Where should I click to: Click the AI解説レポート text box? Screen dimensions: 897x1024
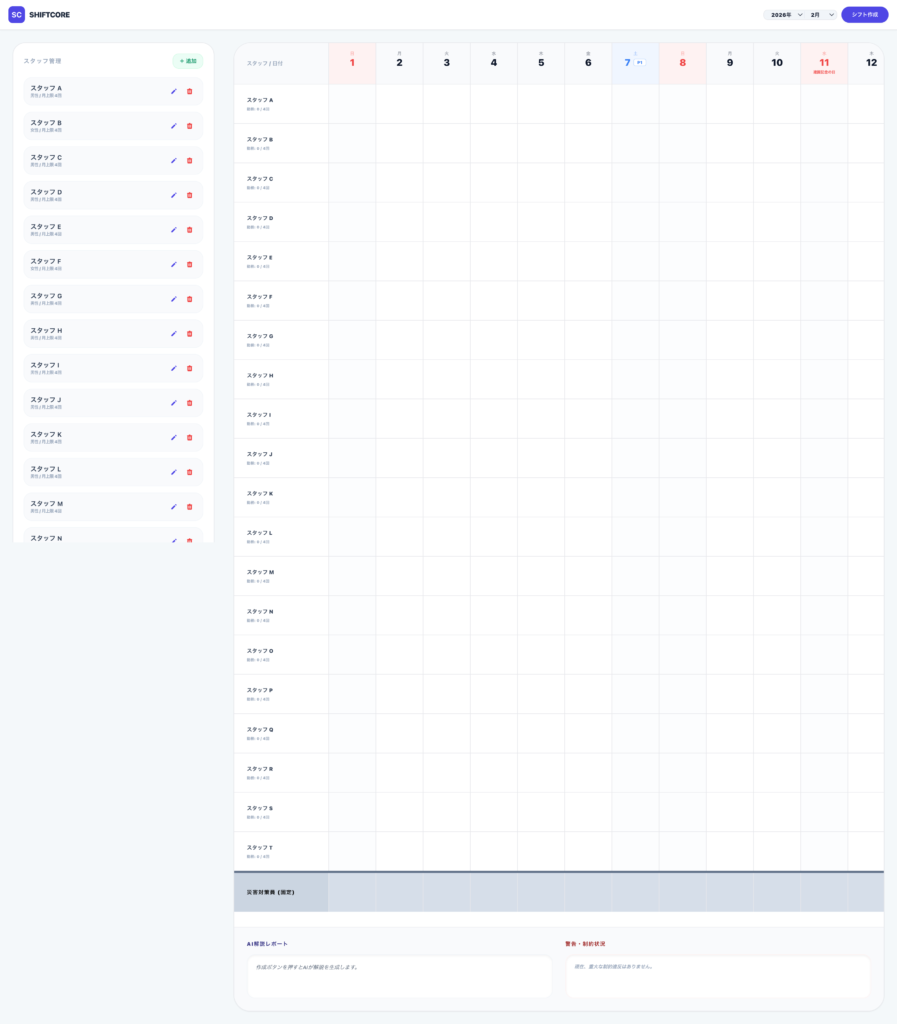point(399,976)
